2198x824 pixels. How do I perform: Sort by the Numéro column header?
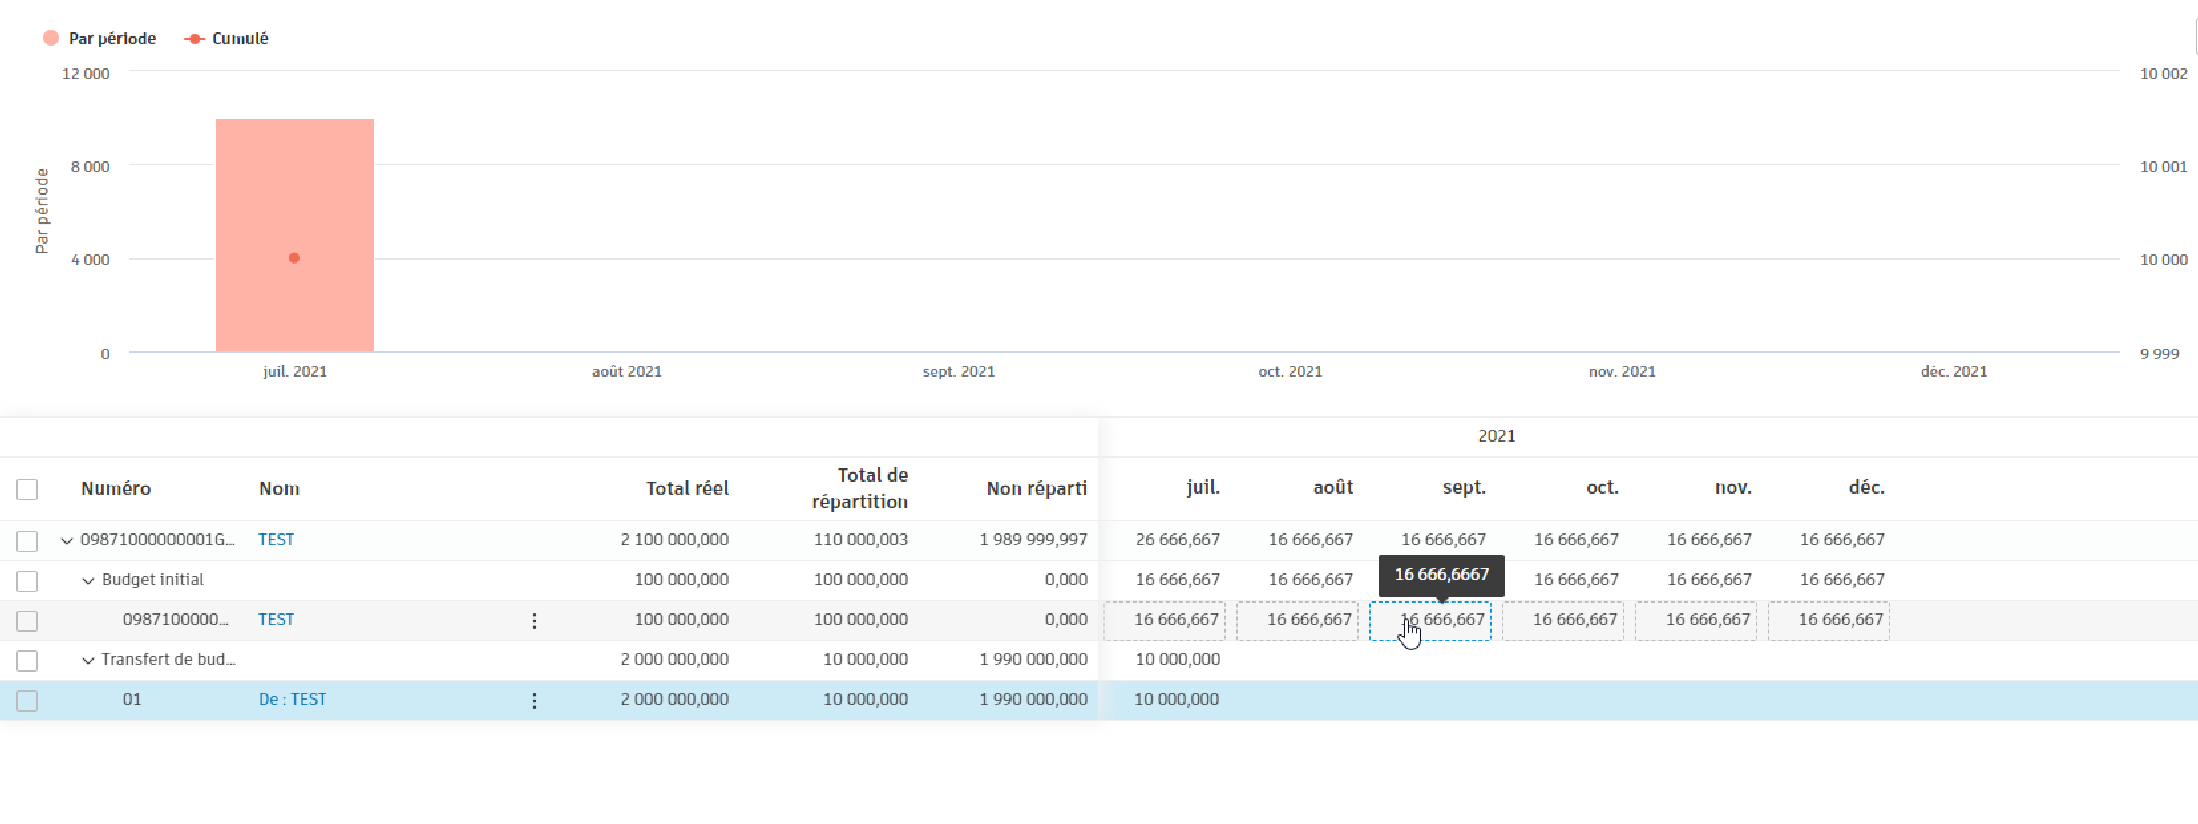tap(116, 489)
